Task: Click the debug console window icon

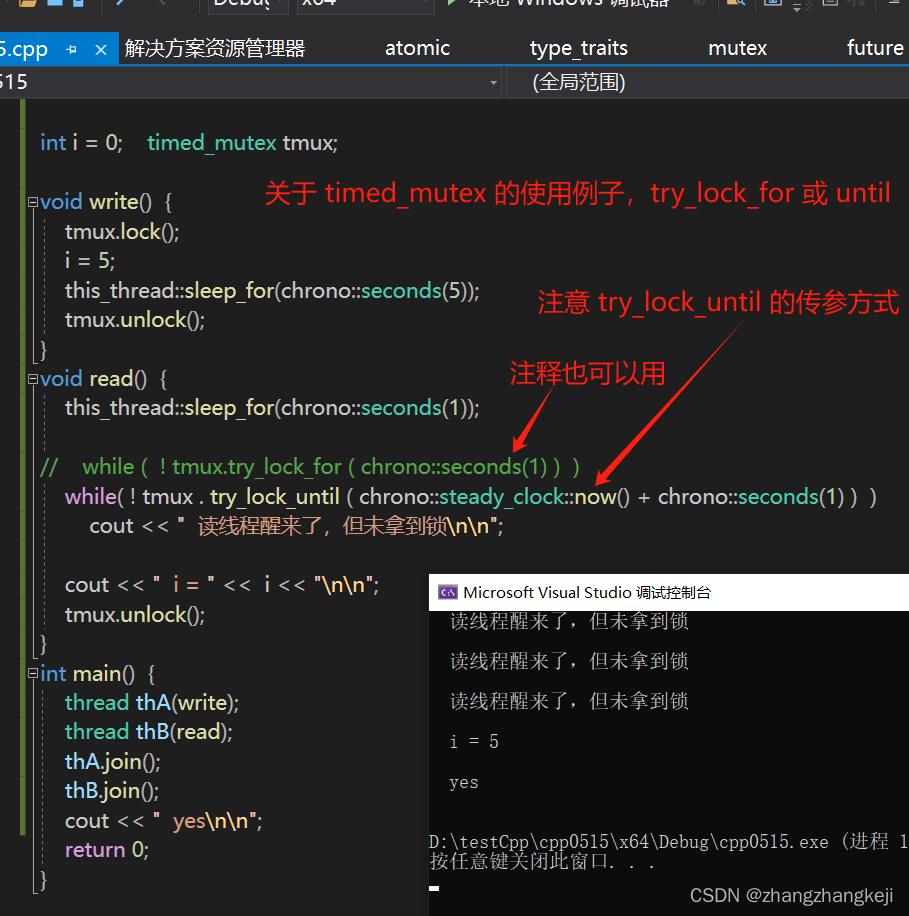Action: point(448,592)
